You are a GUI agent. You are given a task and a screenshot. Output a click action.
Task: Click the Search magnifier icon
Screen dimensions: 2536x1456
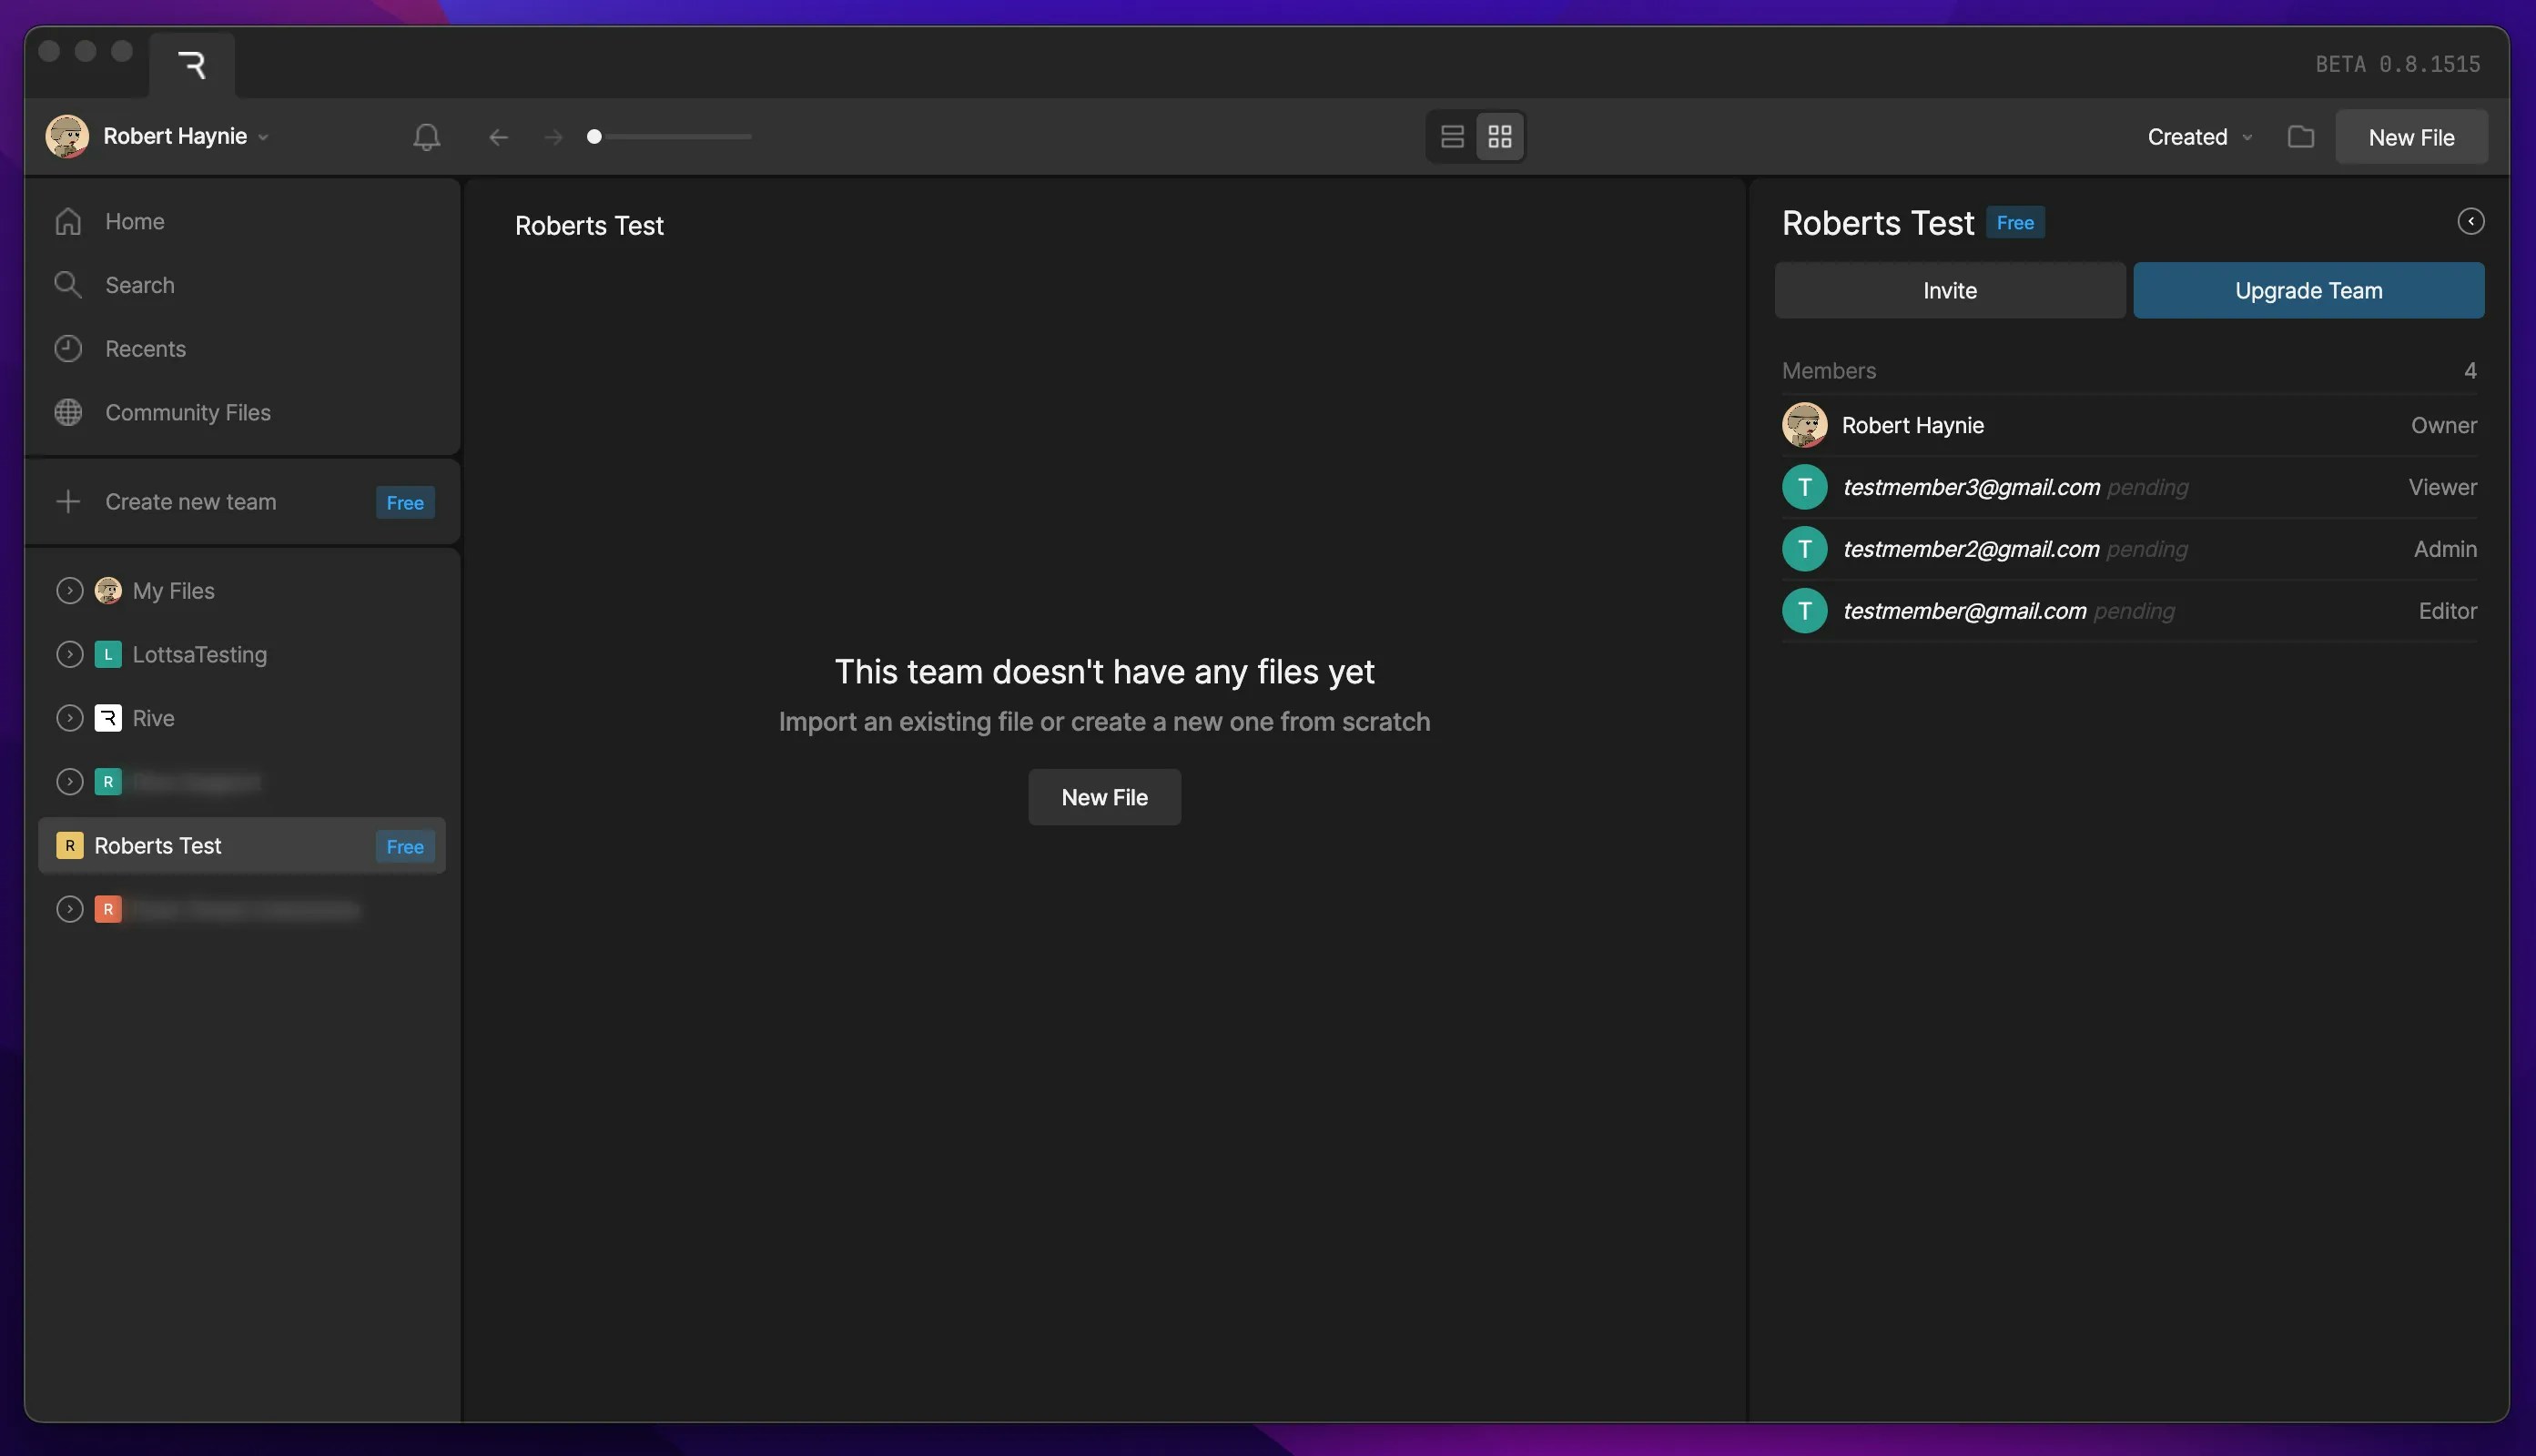pos(68,285)
